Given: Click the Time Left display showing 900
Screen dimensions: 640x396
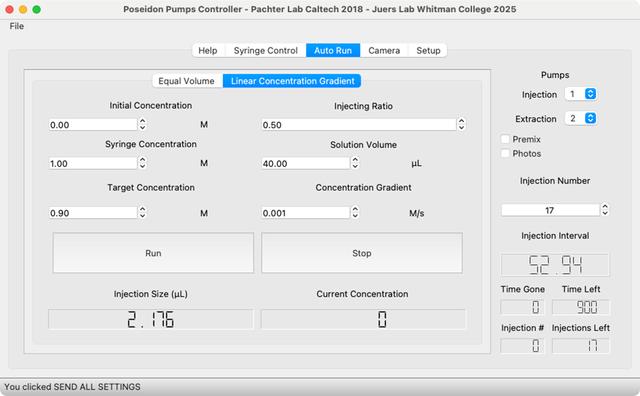Looking at the screenshot, I should pos(581,307).
